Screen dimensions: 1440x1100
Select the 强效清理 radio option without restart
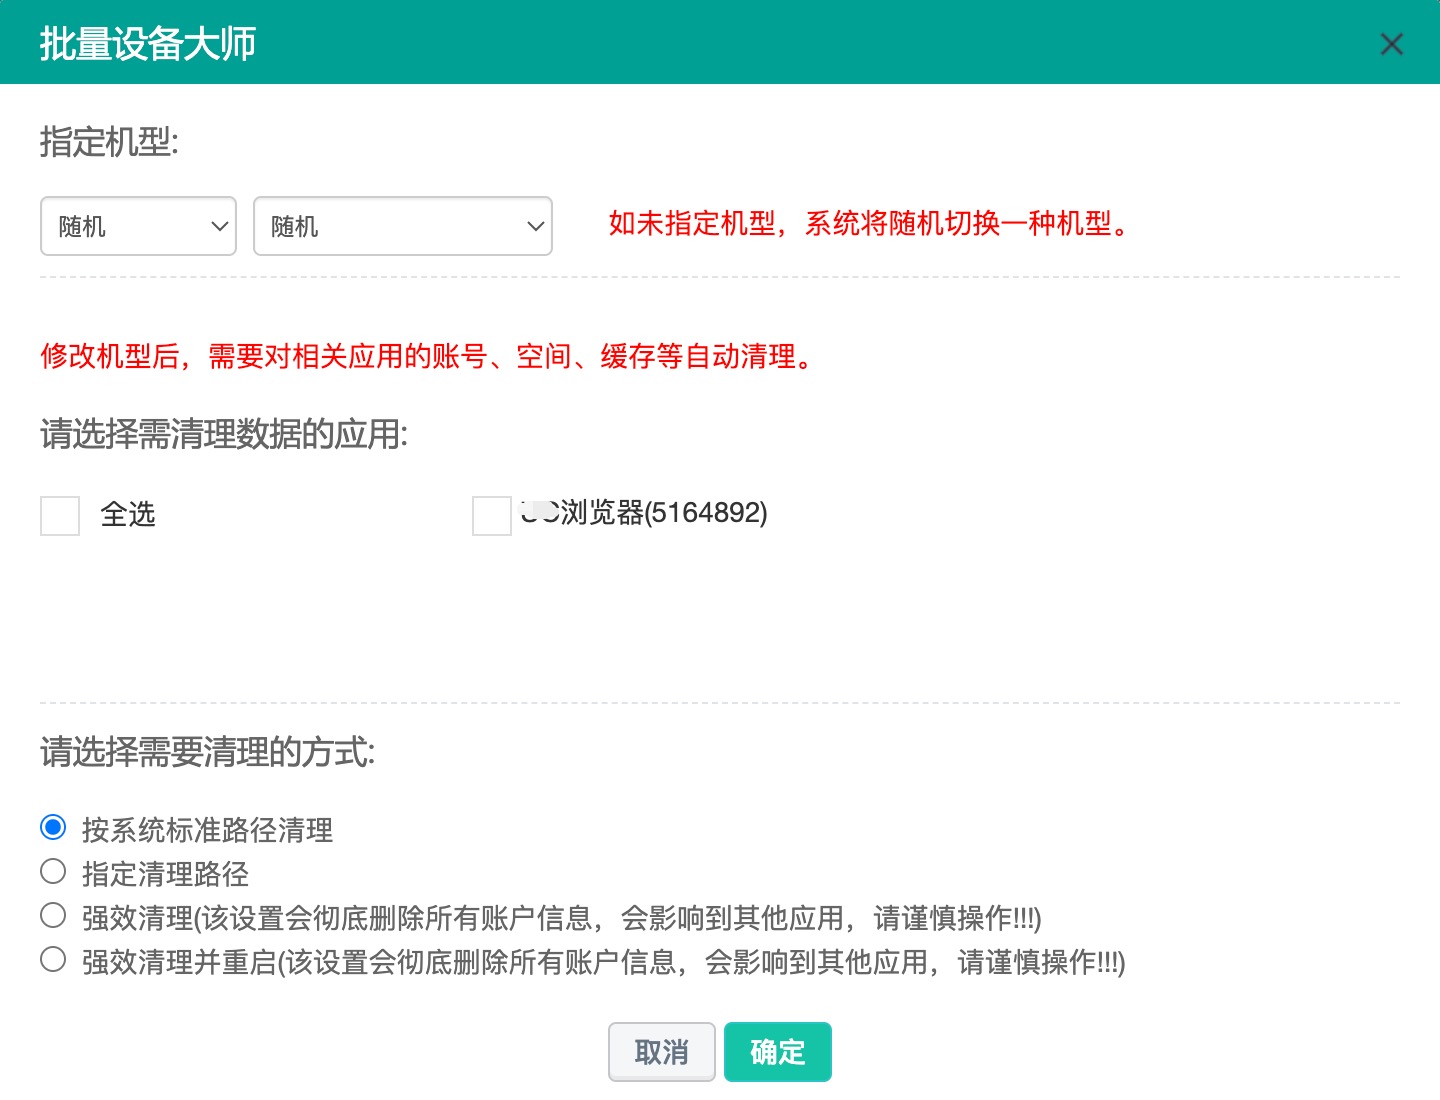[53, 916]
